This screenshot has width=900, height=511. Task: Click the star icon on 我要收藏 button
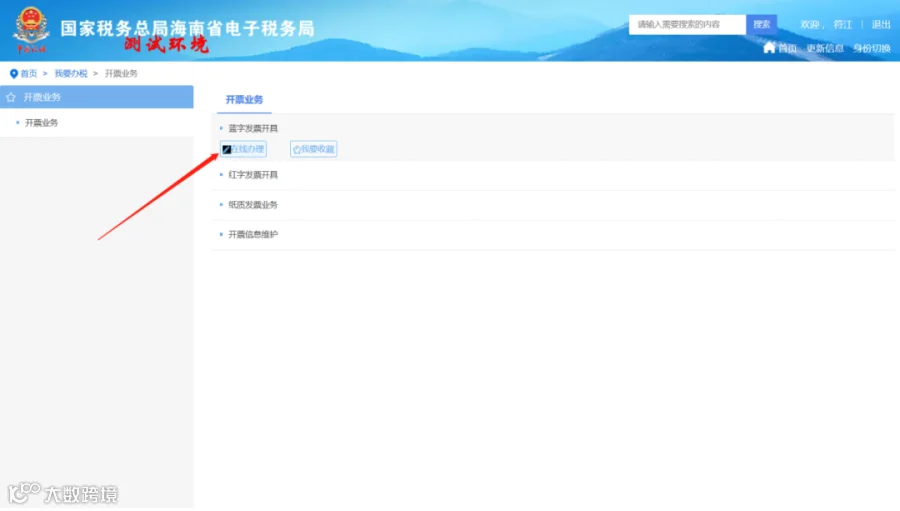tap(297, 149)
